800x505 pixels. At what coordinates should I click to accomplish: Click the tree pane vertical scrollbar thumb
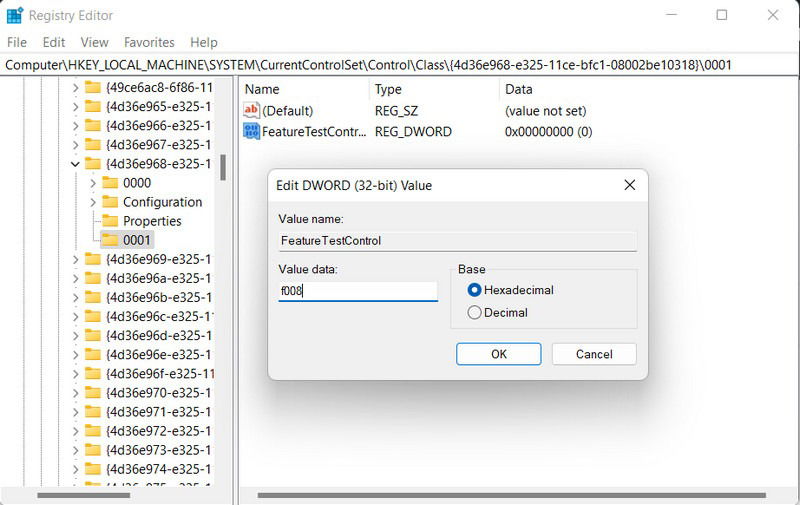tap(223, 167)
